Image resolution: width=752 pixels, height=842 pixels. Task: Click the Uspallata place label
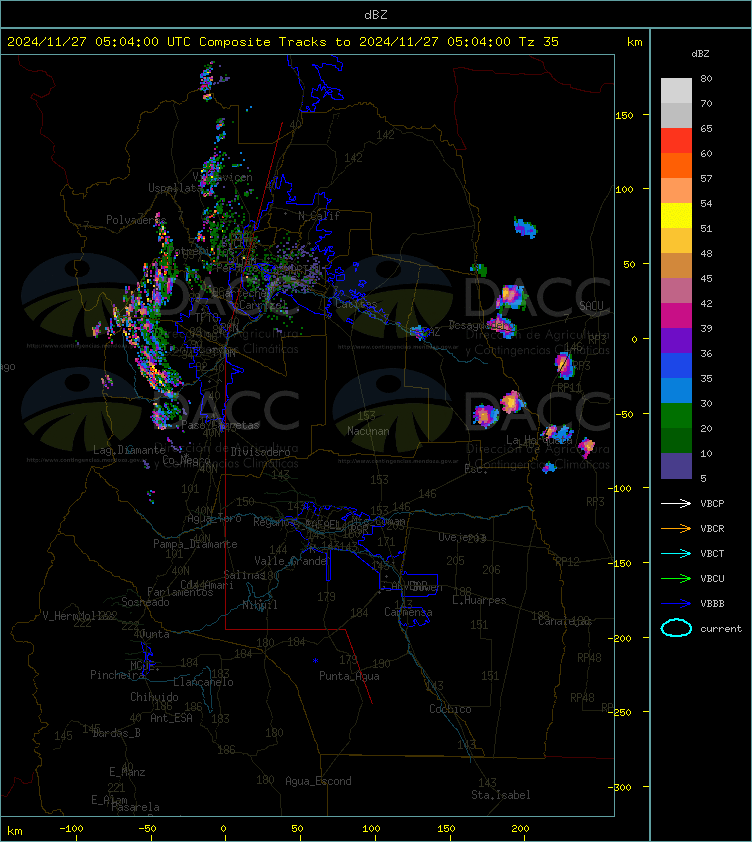pyautogui.click(x=175, y=188)
